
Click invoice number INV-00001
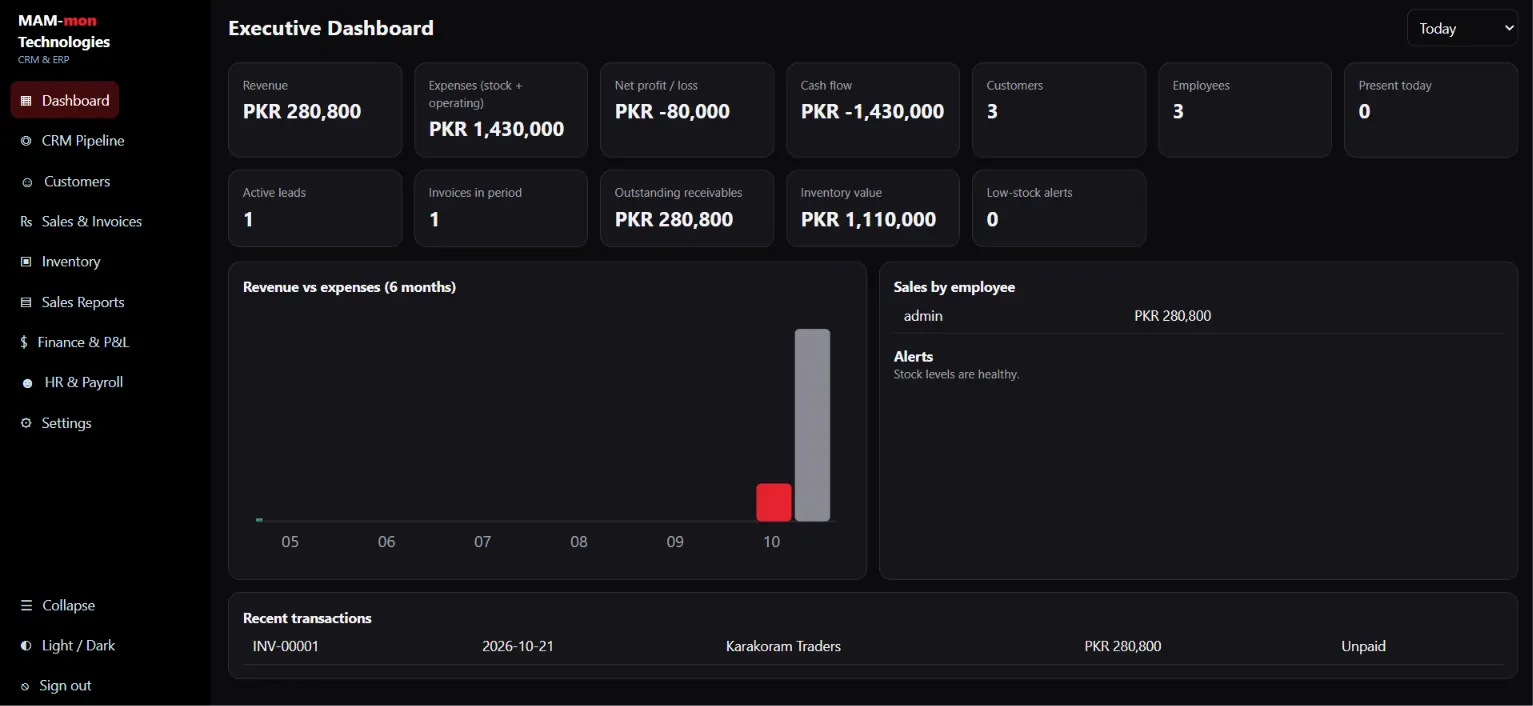[x=286, y=646]
